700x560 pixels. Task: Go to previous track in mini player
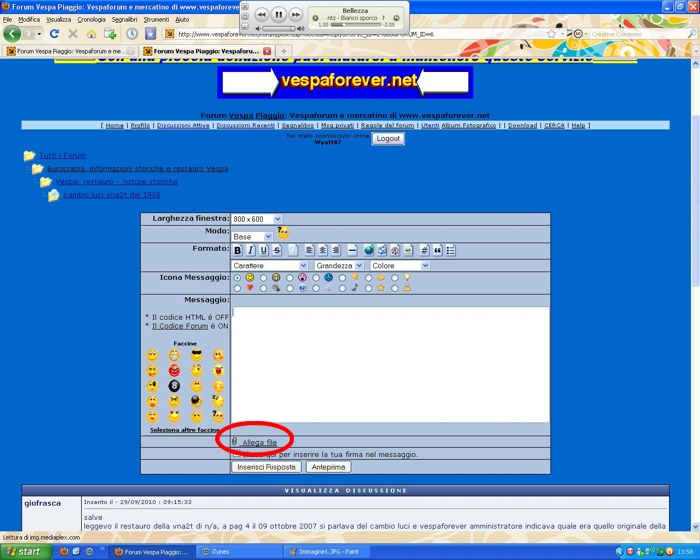click(262, 15)
